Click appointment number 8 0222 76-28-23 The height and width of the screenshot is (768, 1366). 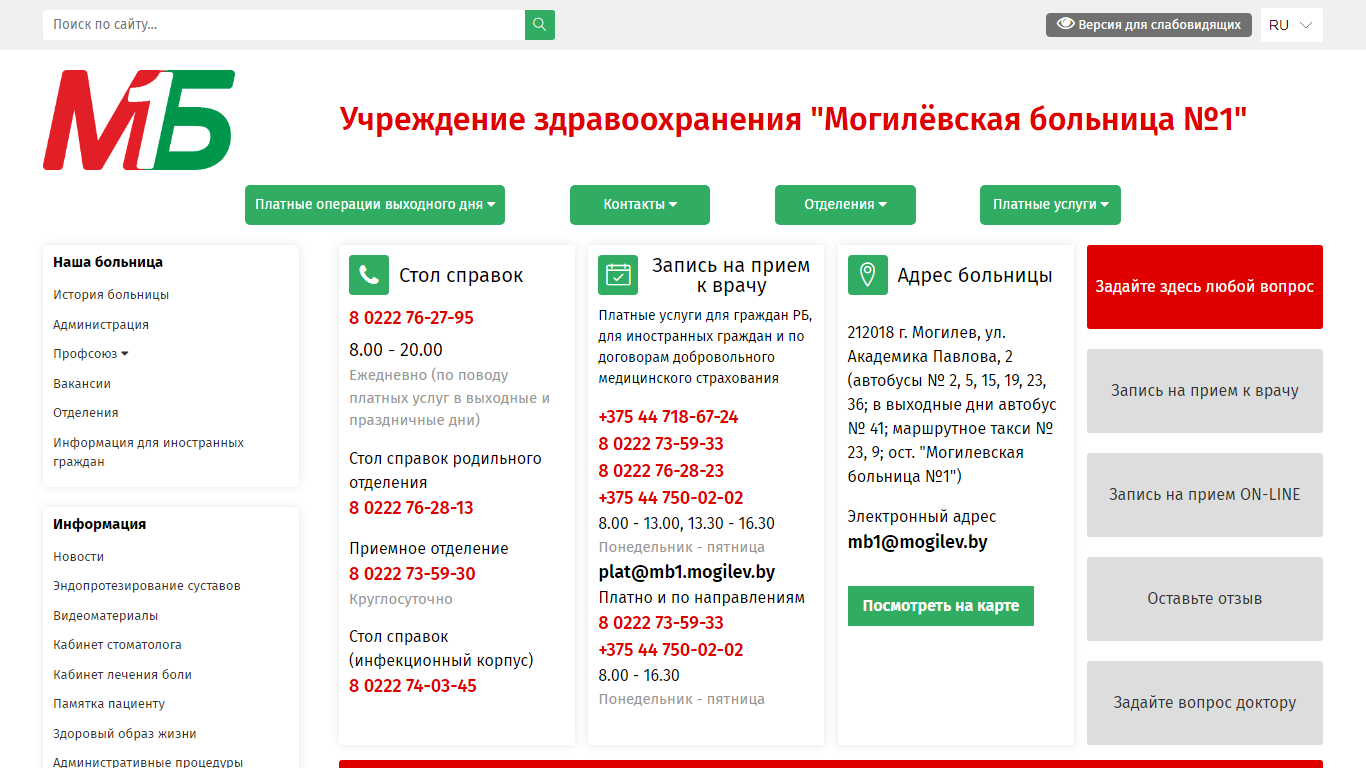tap(661, 471)
